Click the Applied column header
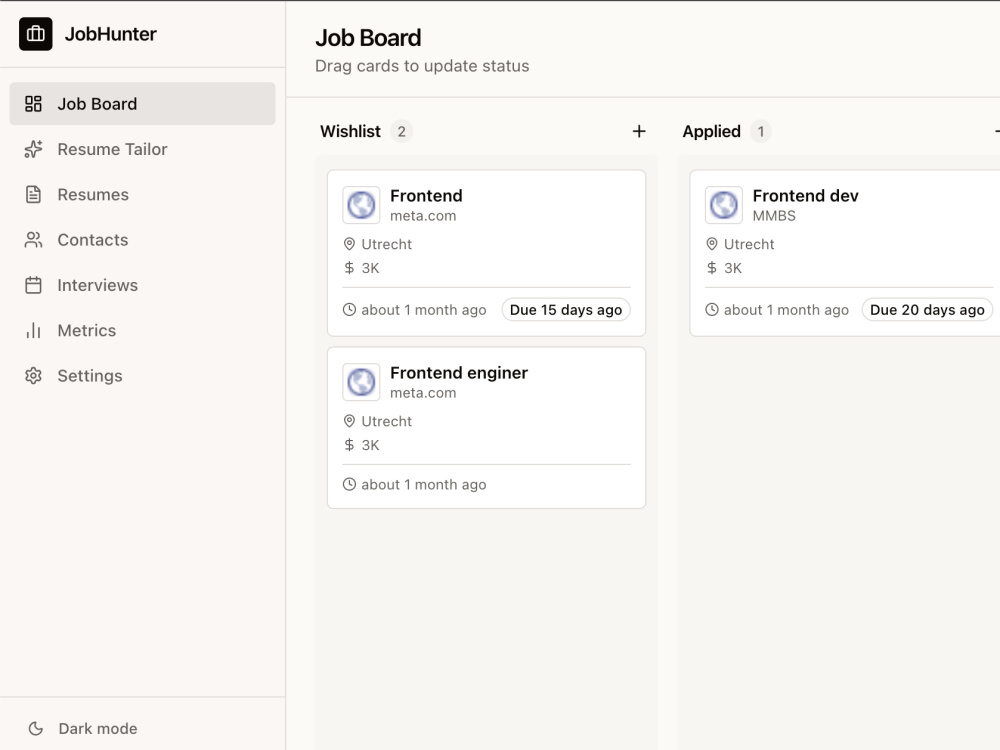 [x=712, y=131]
